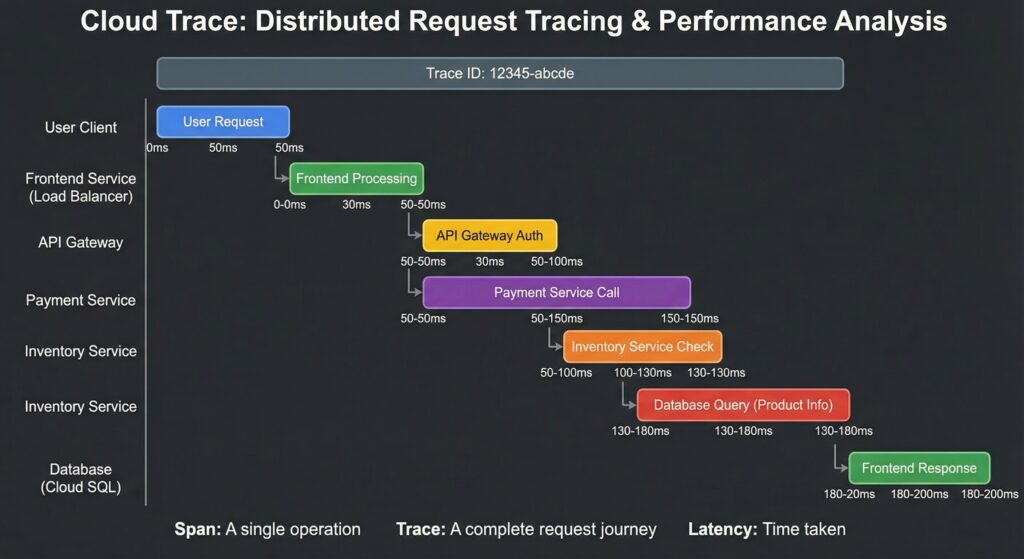Select the blue User Request span
This screenshot has height=559, width=1024.
point(223,122)
